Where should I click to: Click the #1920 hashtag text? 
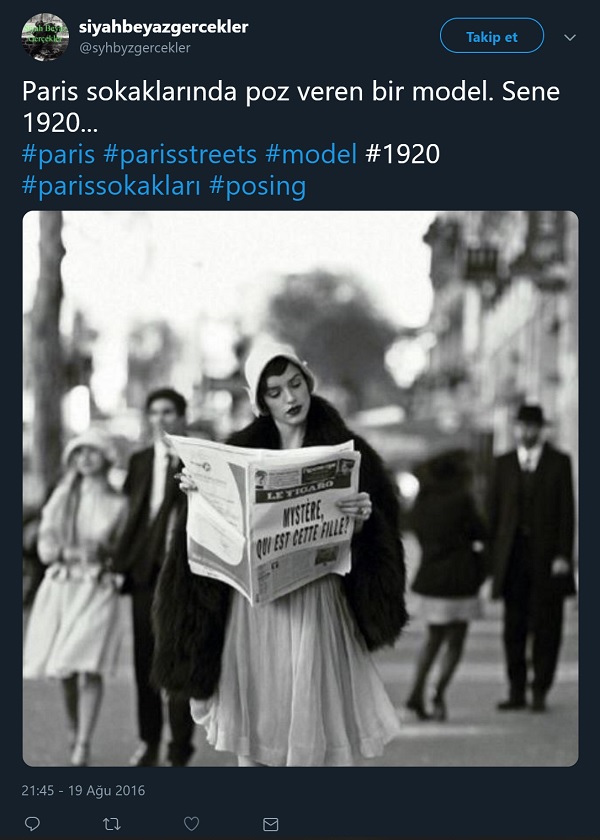402,154
